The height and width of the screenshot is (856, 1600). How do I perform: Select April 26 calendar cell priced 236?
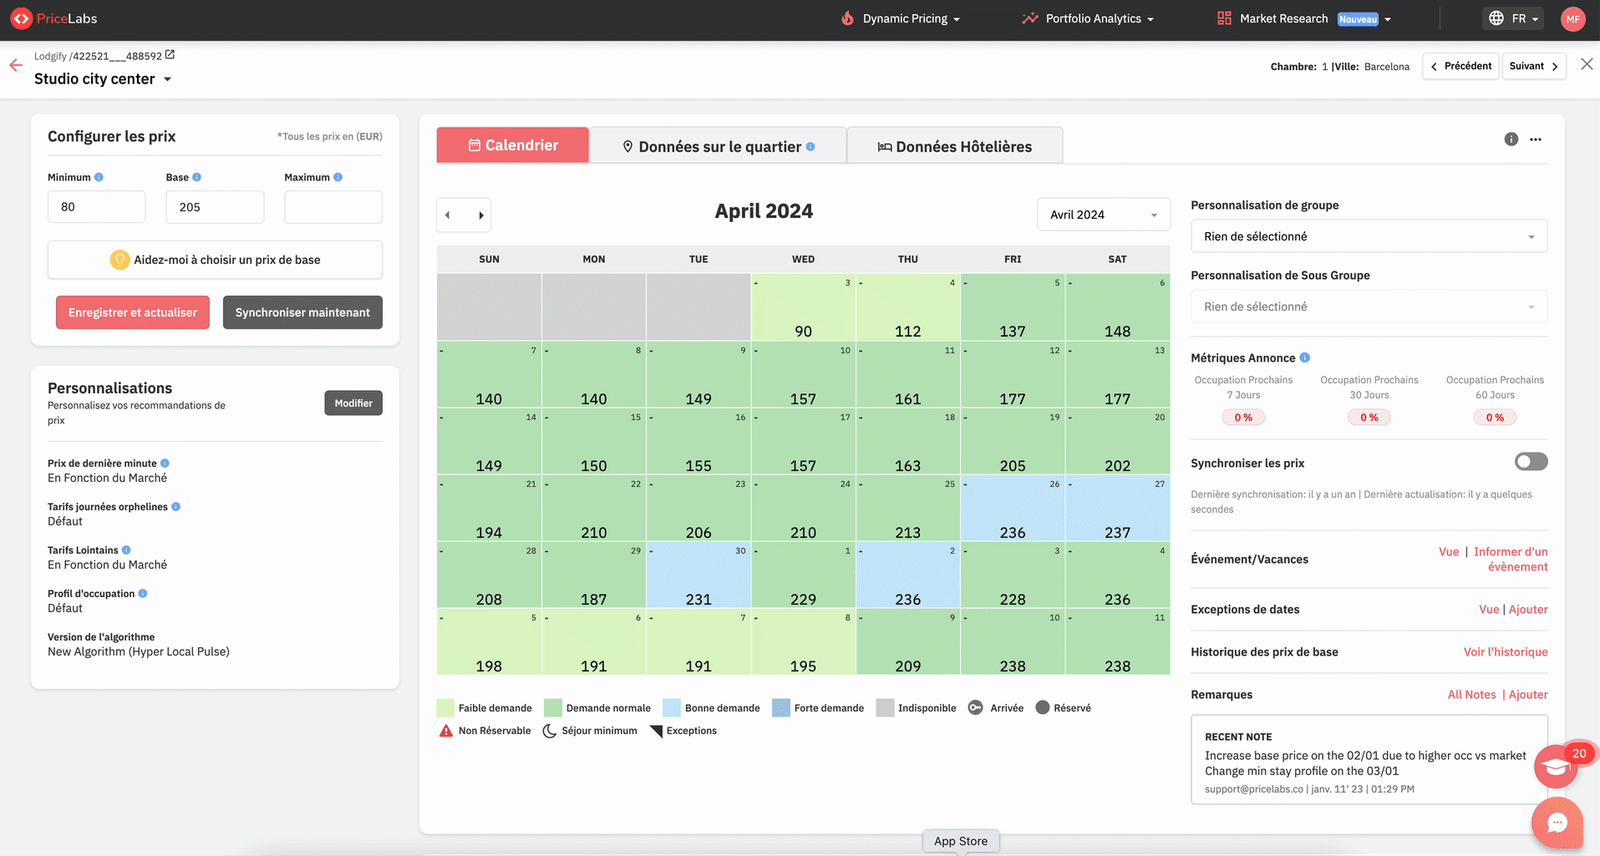point(1013,508)
